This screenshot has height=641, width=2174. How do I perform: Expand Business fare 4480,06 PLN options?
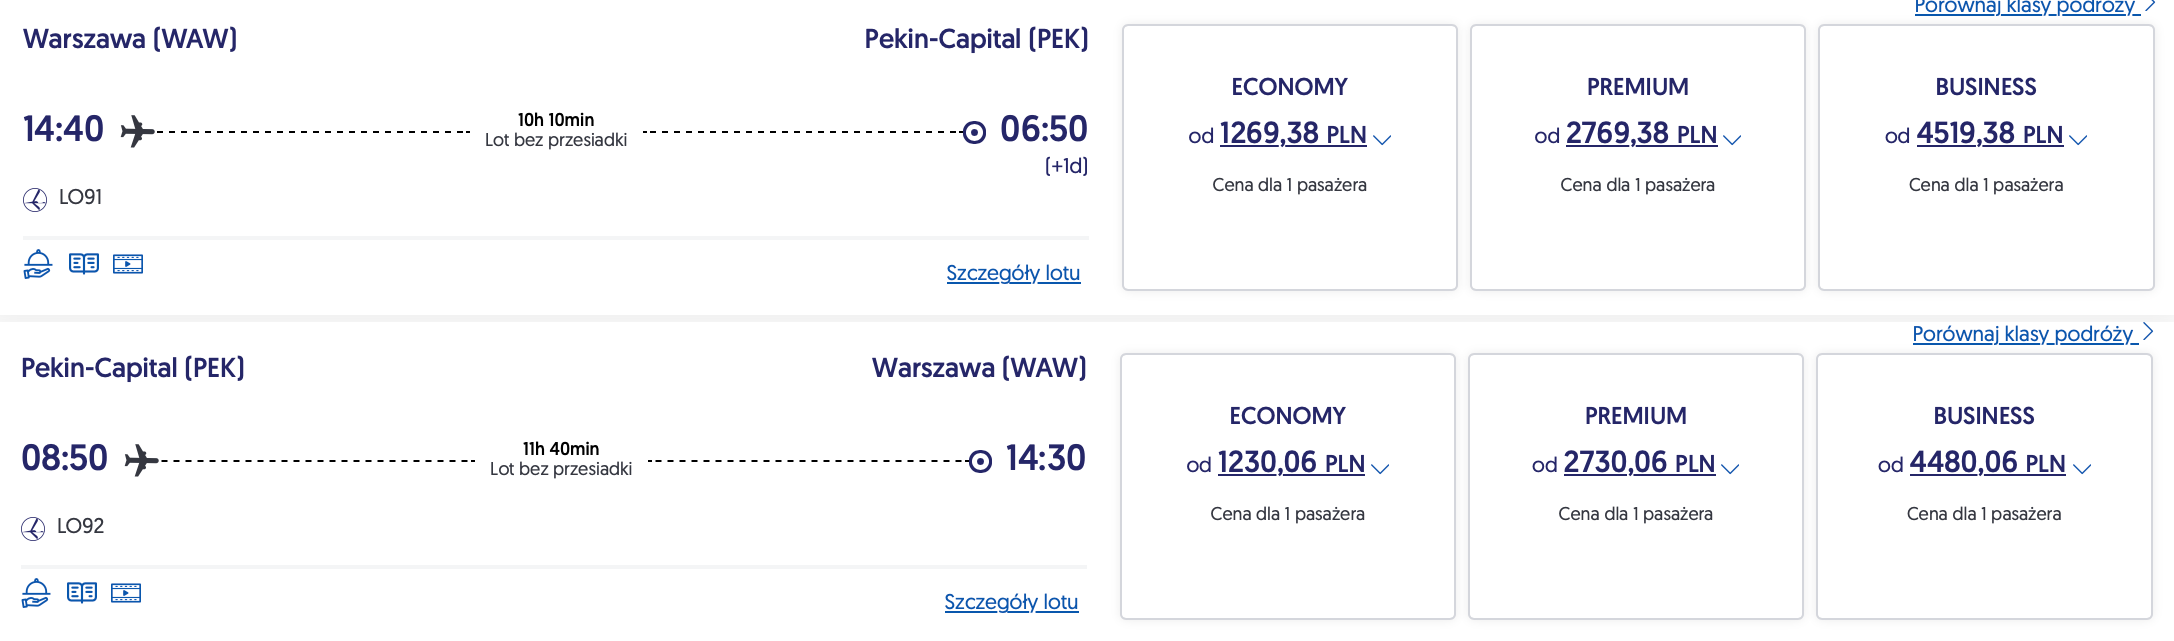coord(1986,464)
